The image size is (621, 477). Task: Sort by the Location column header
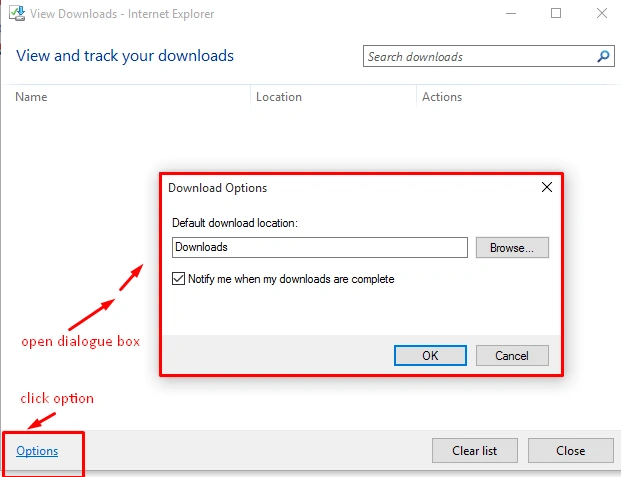point(279,97)
